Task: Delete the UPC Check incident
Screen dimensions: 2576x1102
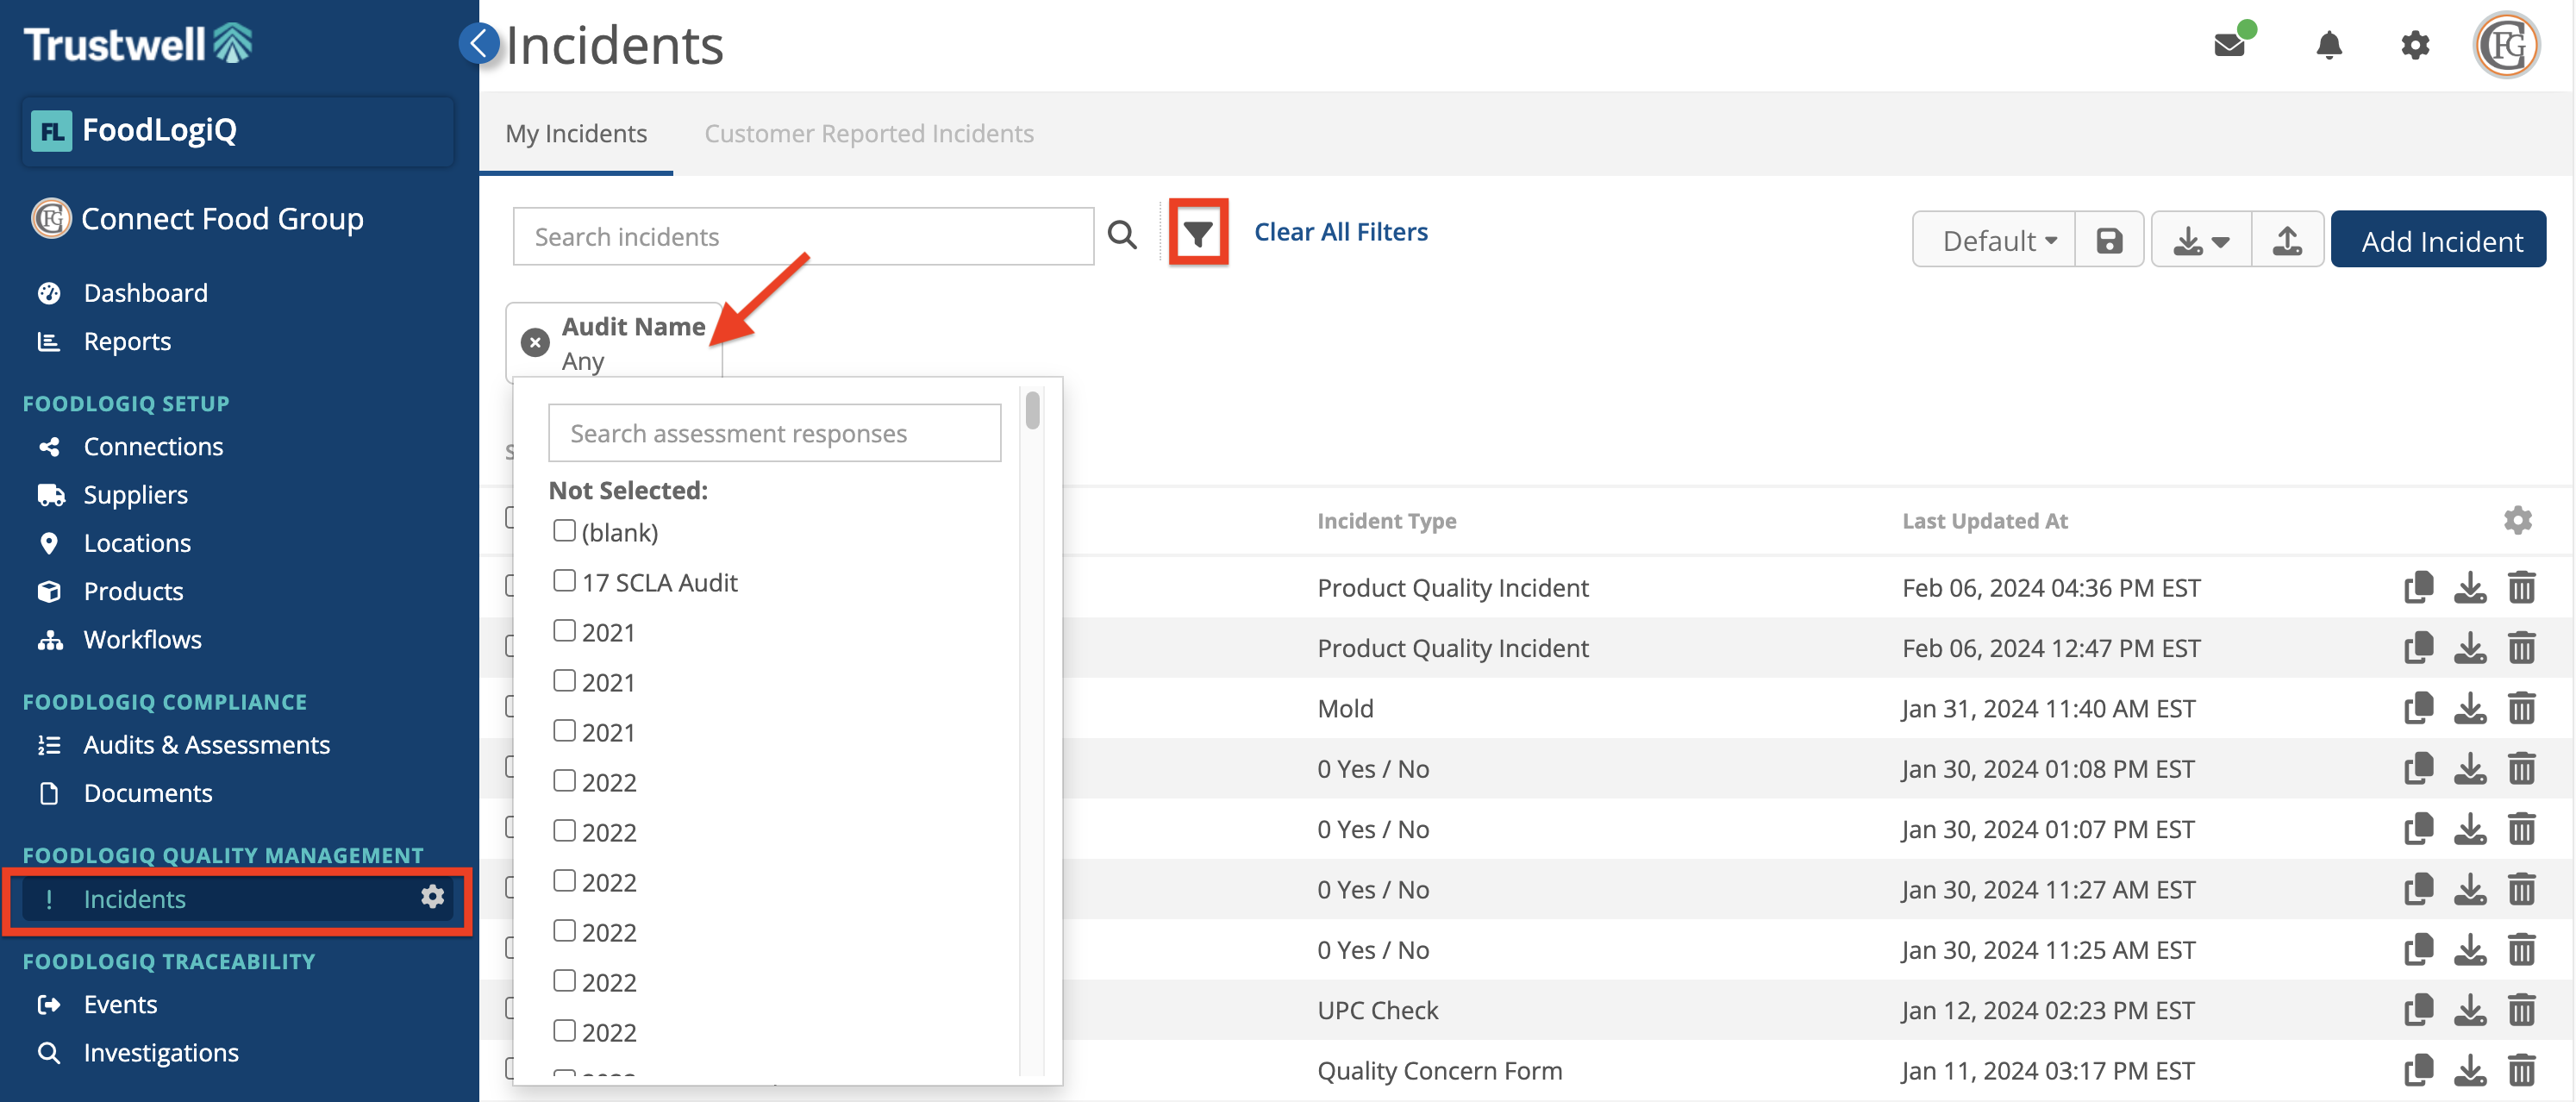Action: pyautogui.click(x=2521, y=1010)
